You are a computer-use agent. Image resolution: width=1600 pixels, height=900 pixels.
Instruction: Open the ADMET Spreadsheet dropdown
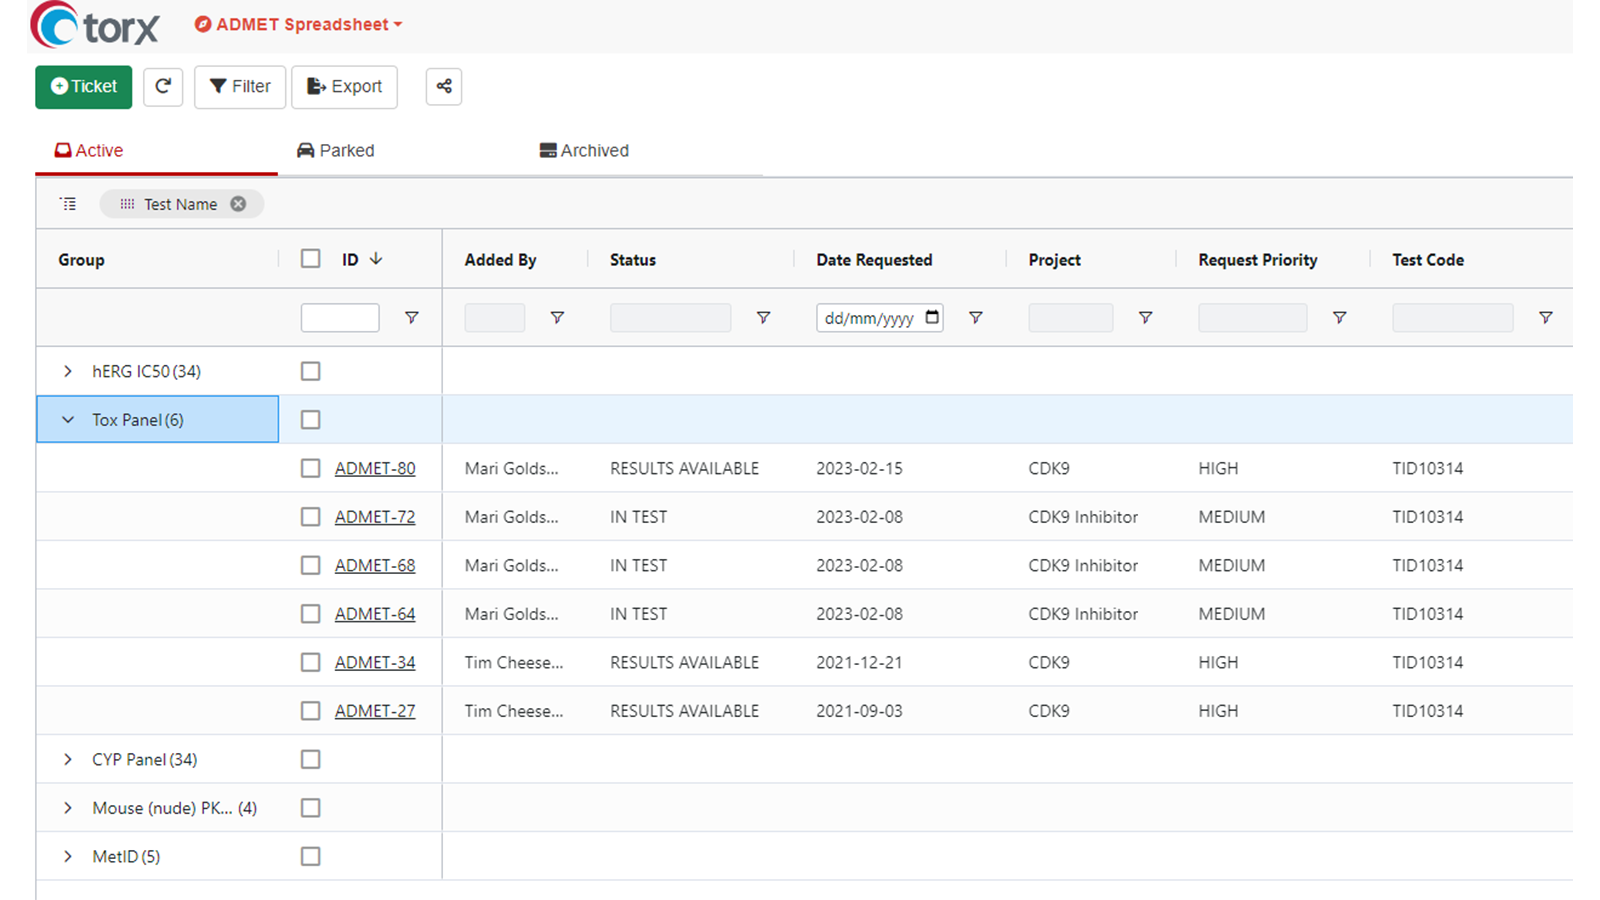(x=299, y=25)
